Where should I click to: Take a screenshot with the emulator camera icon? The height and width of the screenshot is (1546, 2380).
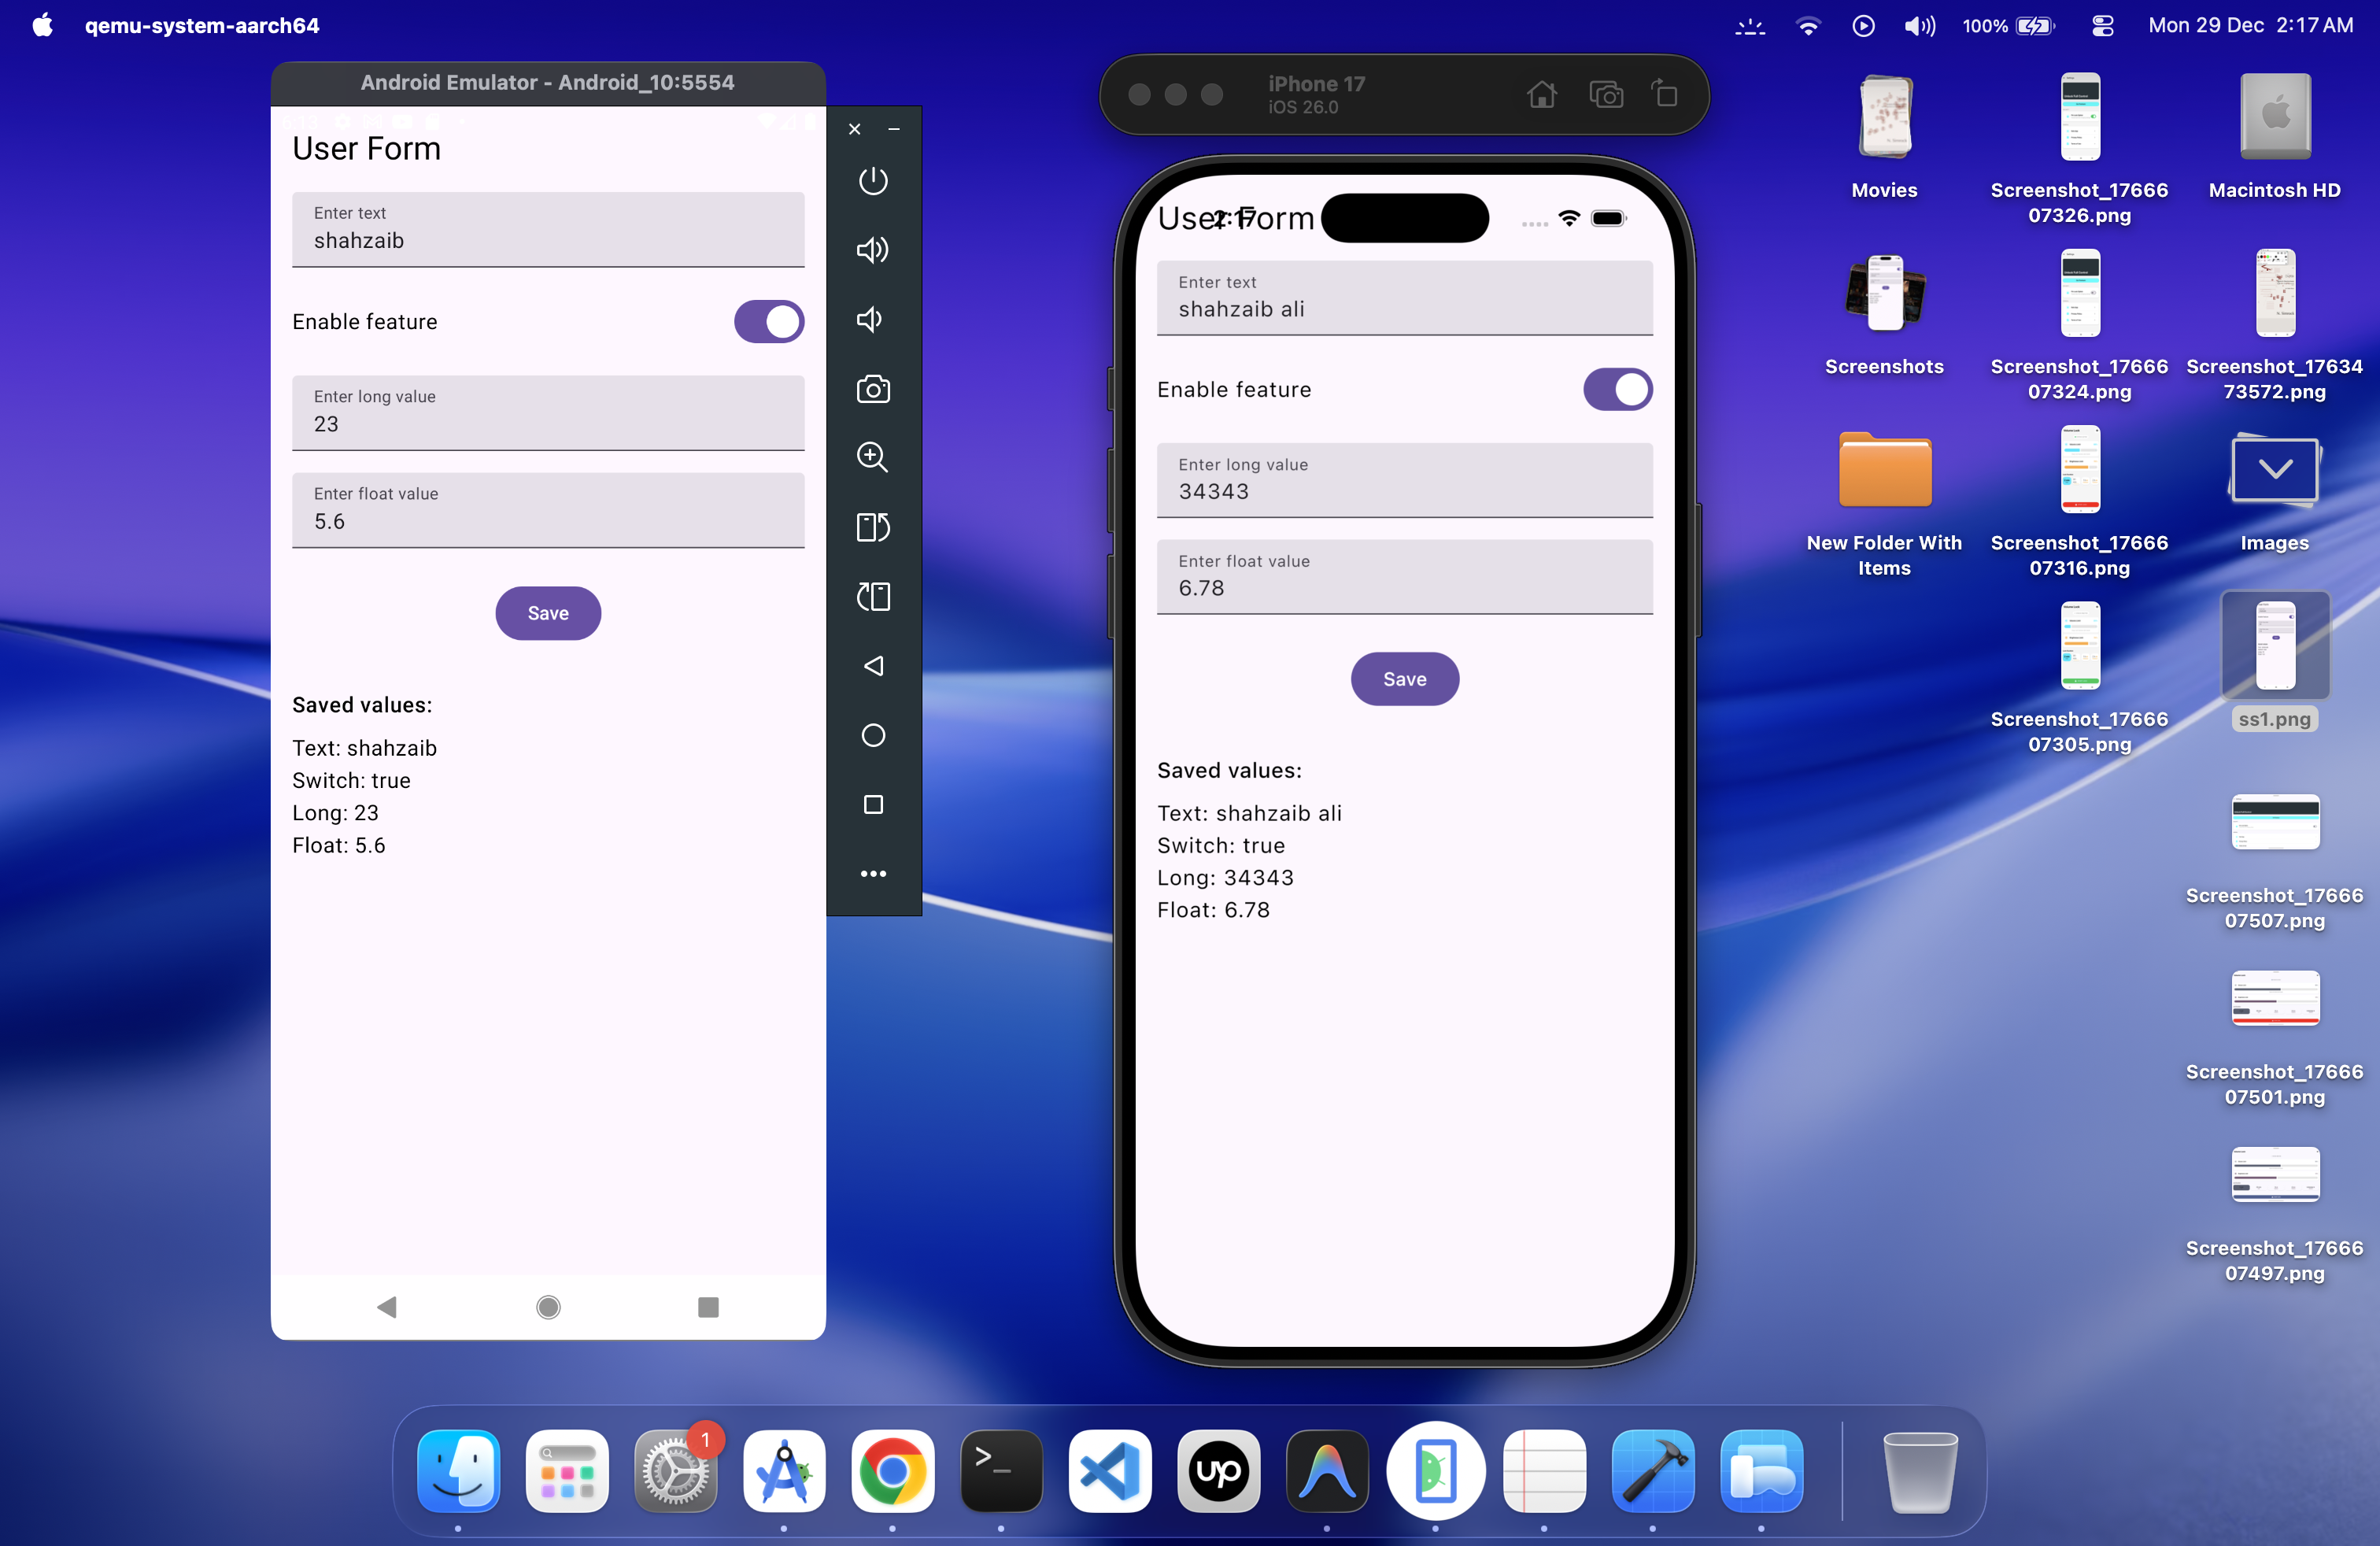point(872,390)
